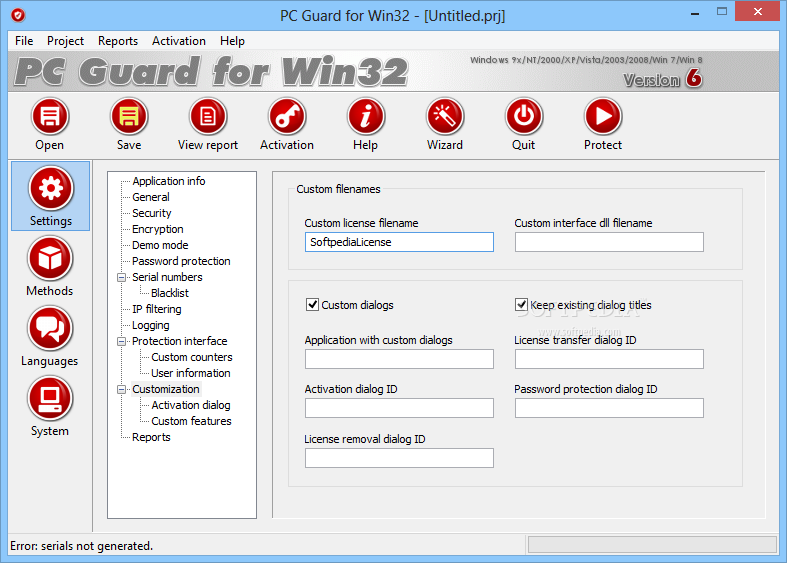Select General in the settings tree
The image size is (787, 563).
tap(151, 197)
